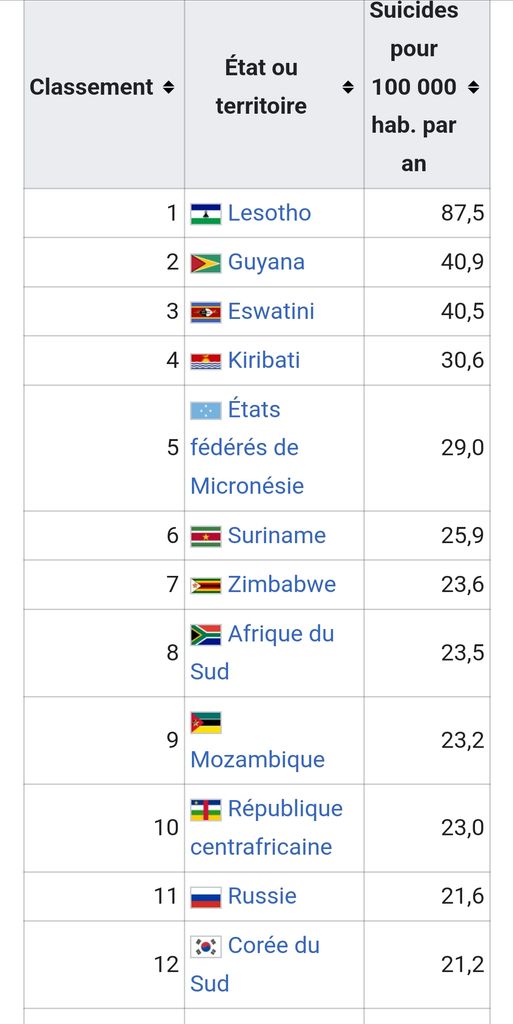Open the Afrique du Sud link
This screenshot has height=1024, width=513.
[262, 652]
